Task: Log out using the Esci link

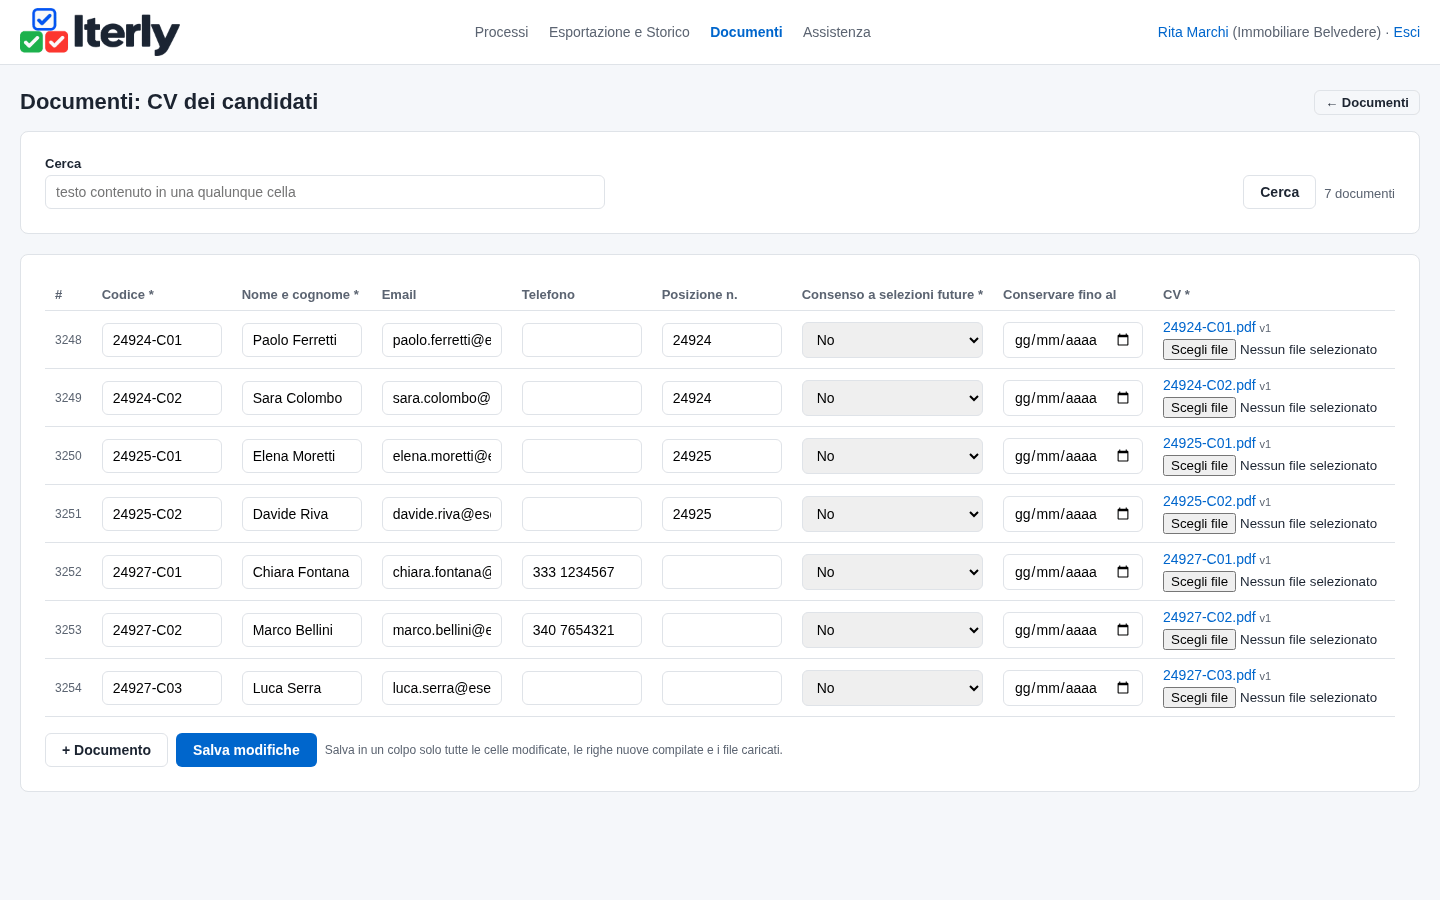Action: (x=1406, y=32)
